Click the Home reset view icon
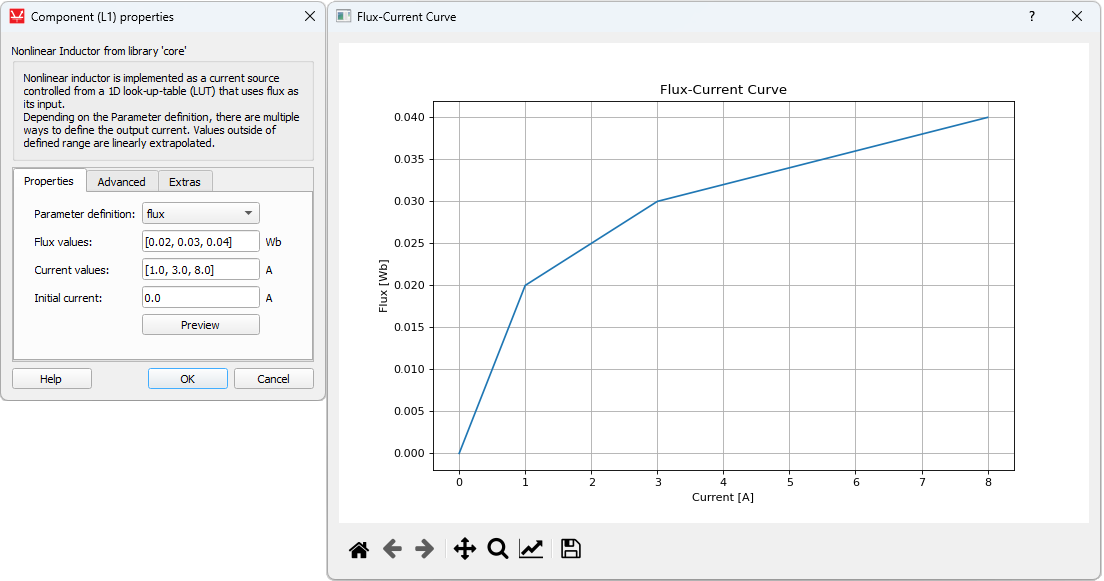 tap(359, 548)
